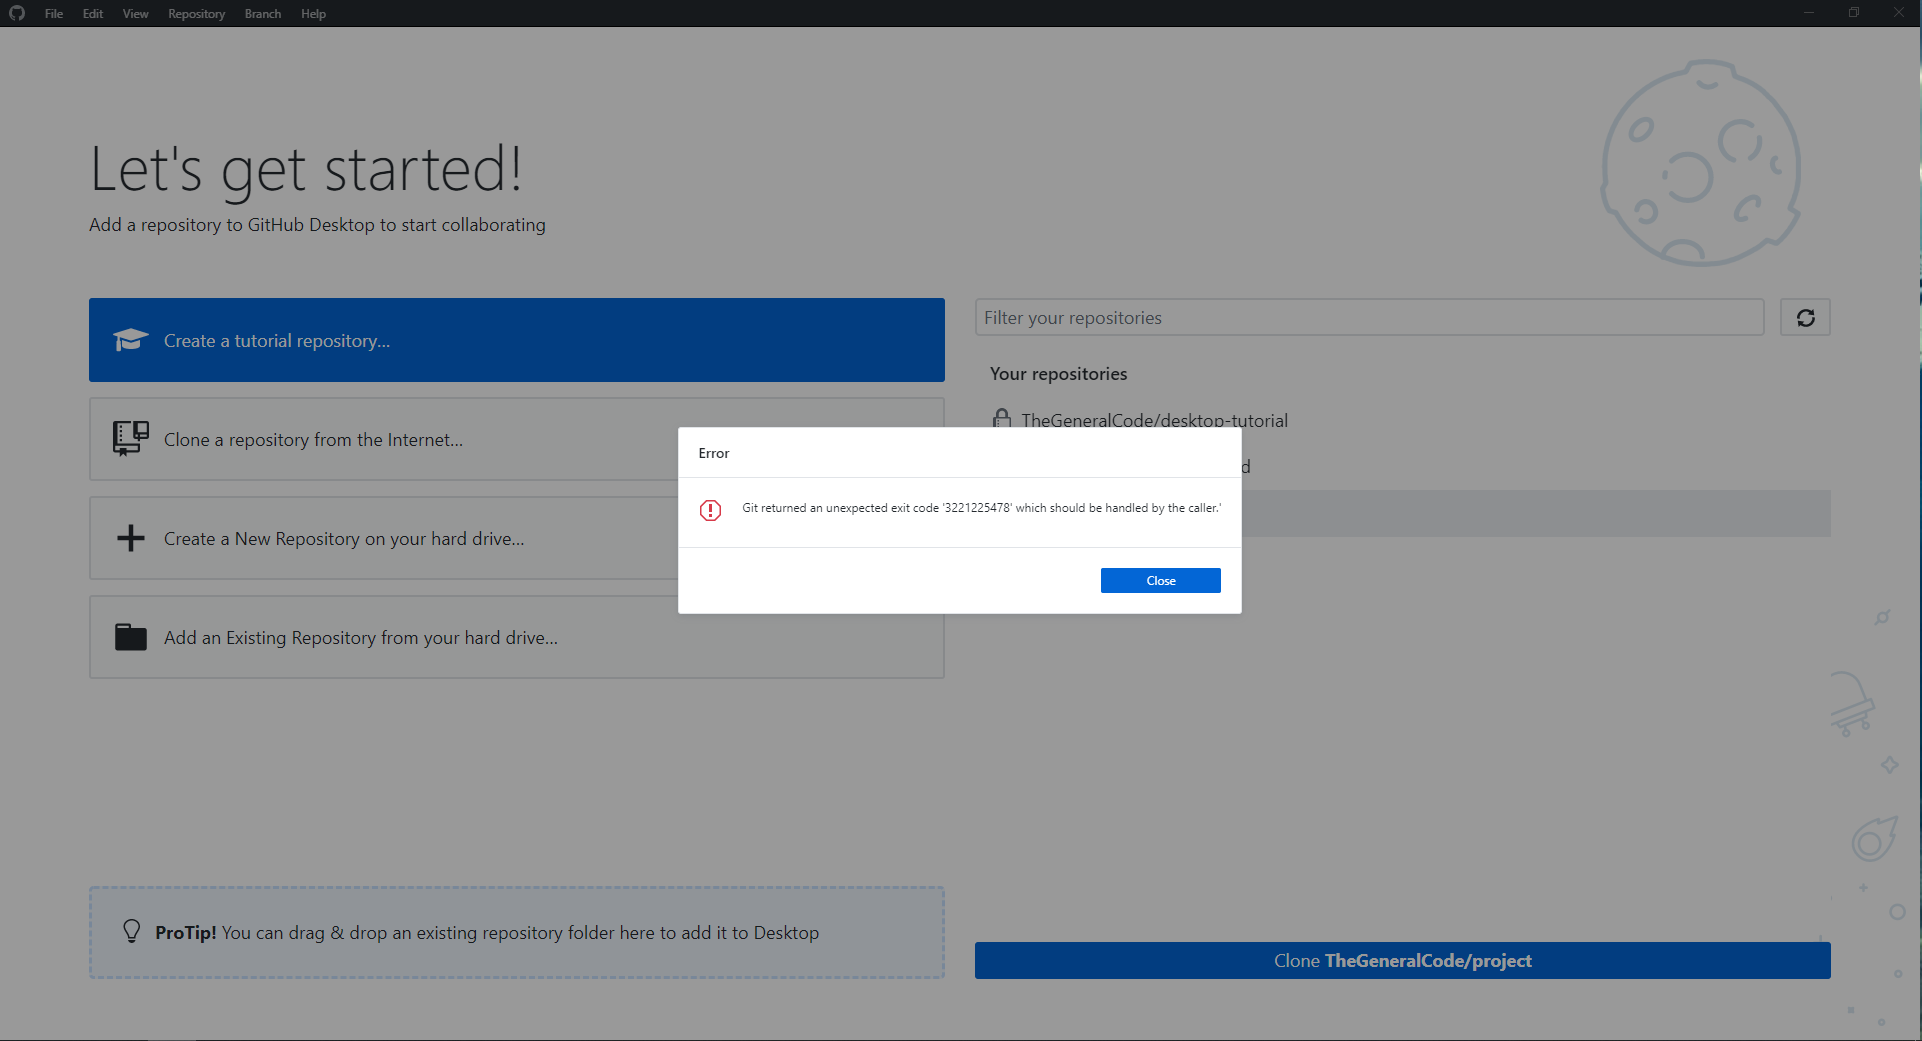
Task: Open the File menu
Action: point(54,14)
